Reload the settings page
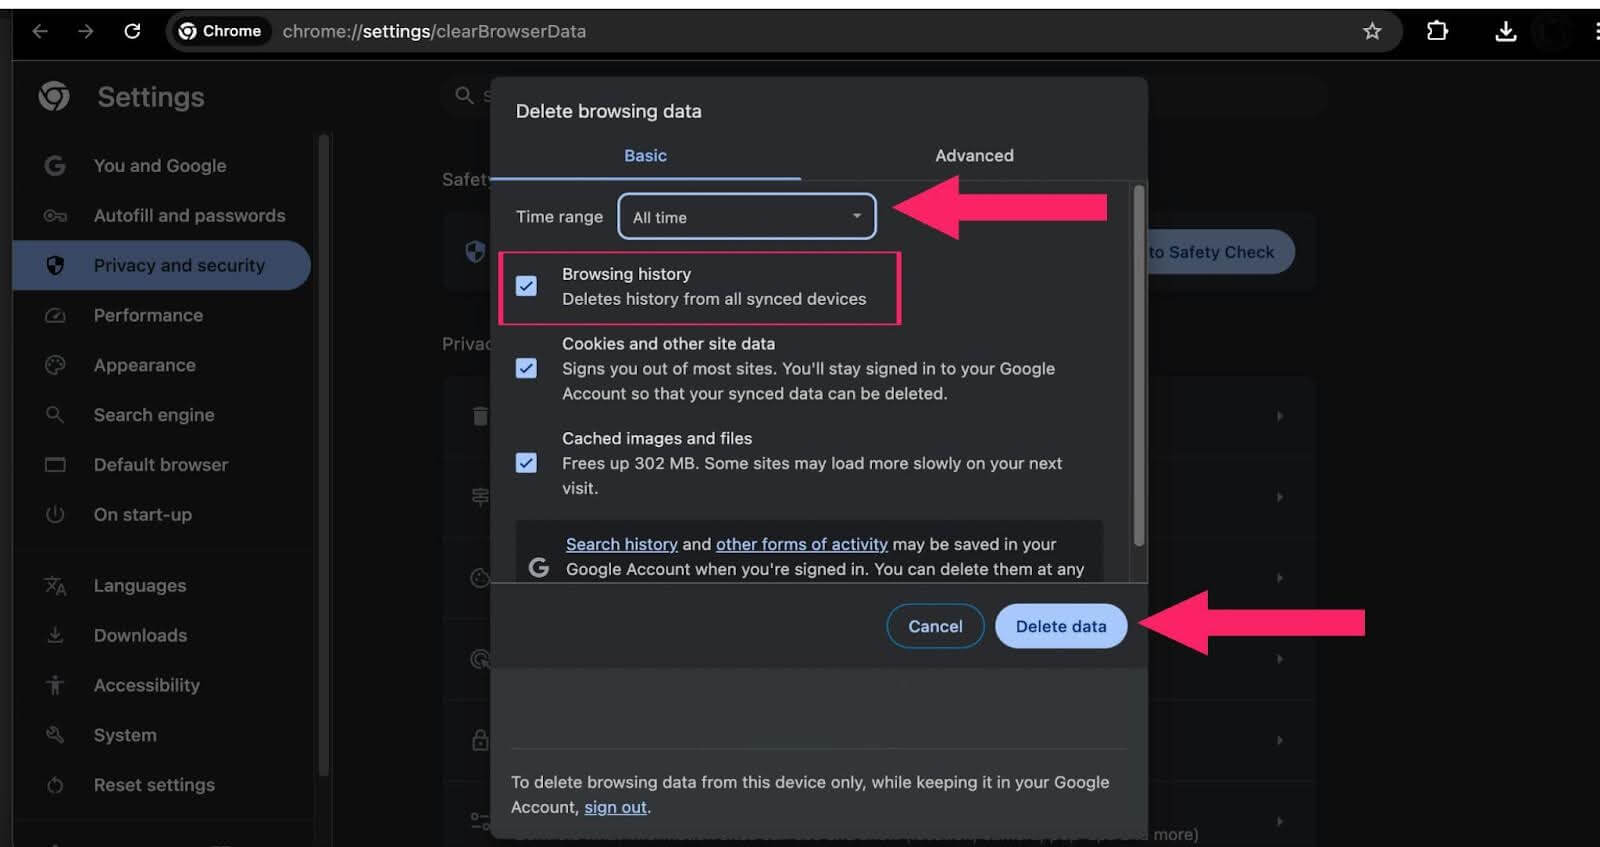1600x847 pixels. coord(132,31)
